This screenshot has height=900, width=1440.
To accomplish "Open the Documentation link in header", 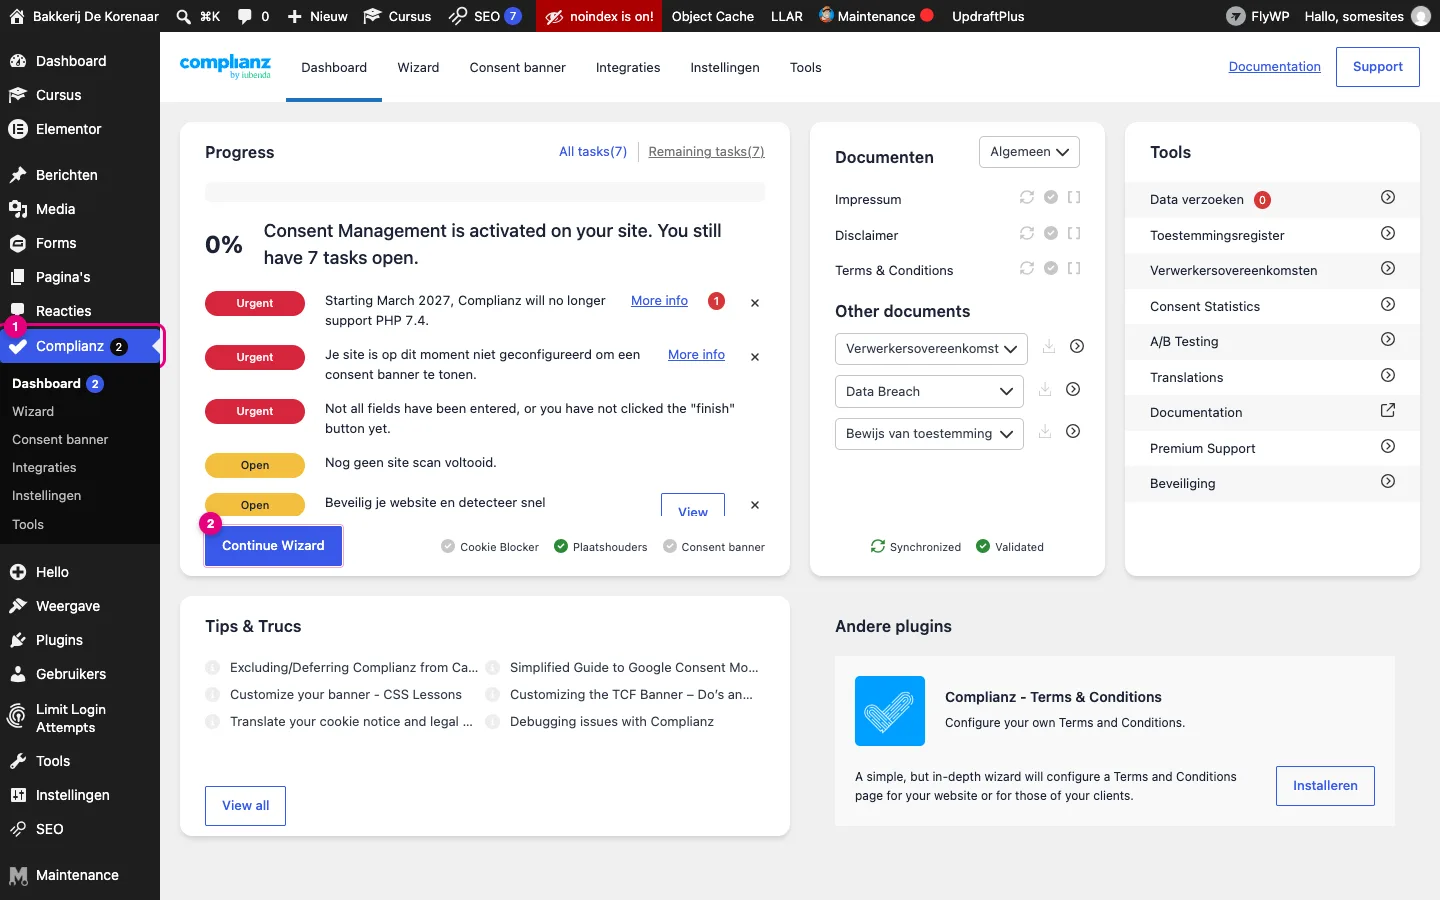I will (1274, 66).
